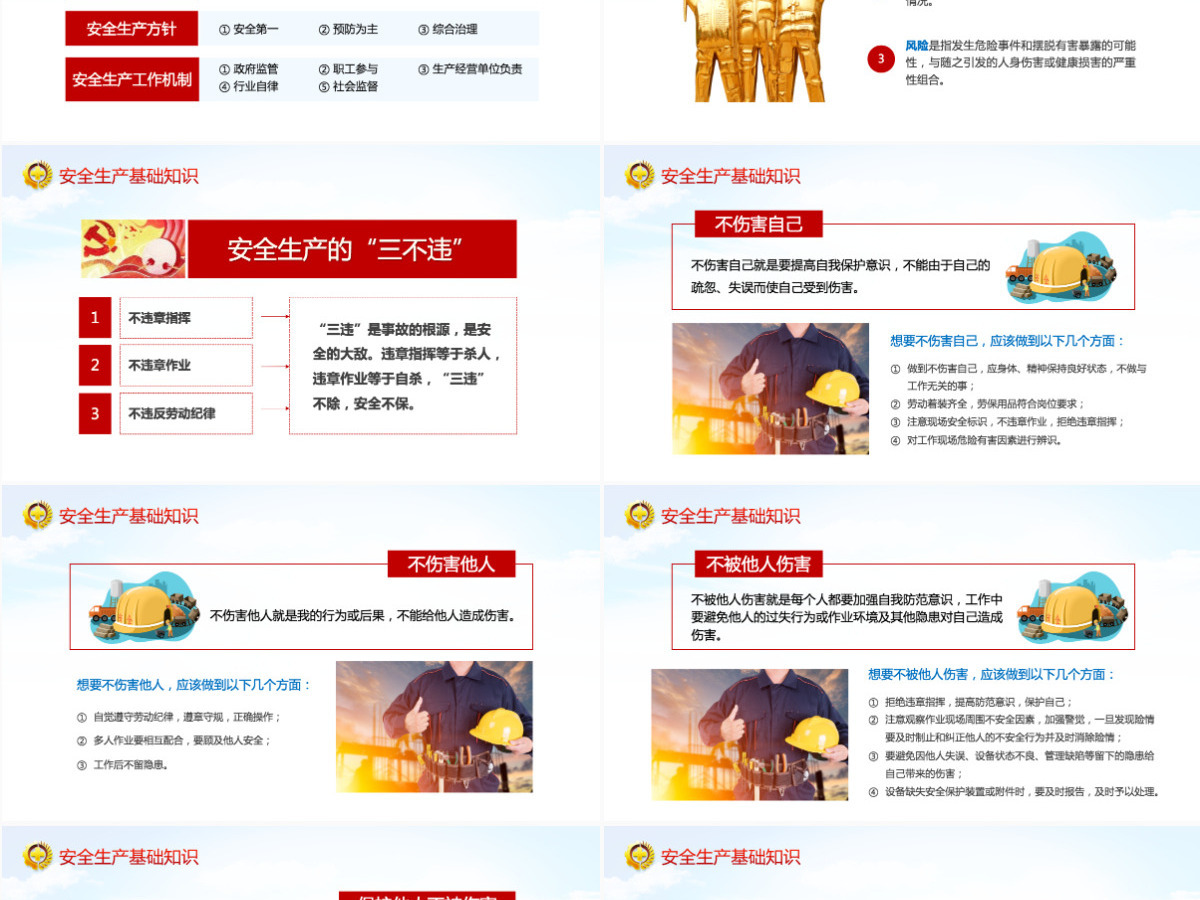Click the "① 政府监管" text

pyautogui.click(x=248, y=69)
